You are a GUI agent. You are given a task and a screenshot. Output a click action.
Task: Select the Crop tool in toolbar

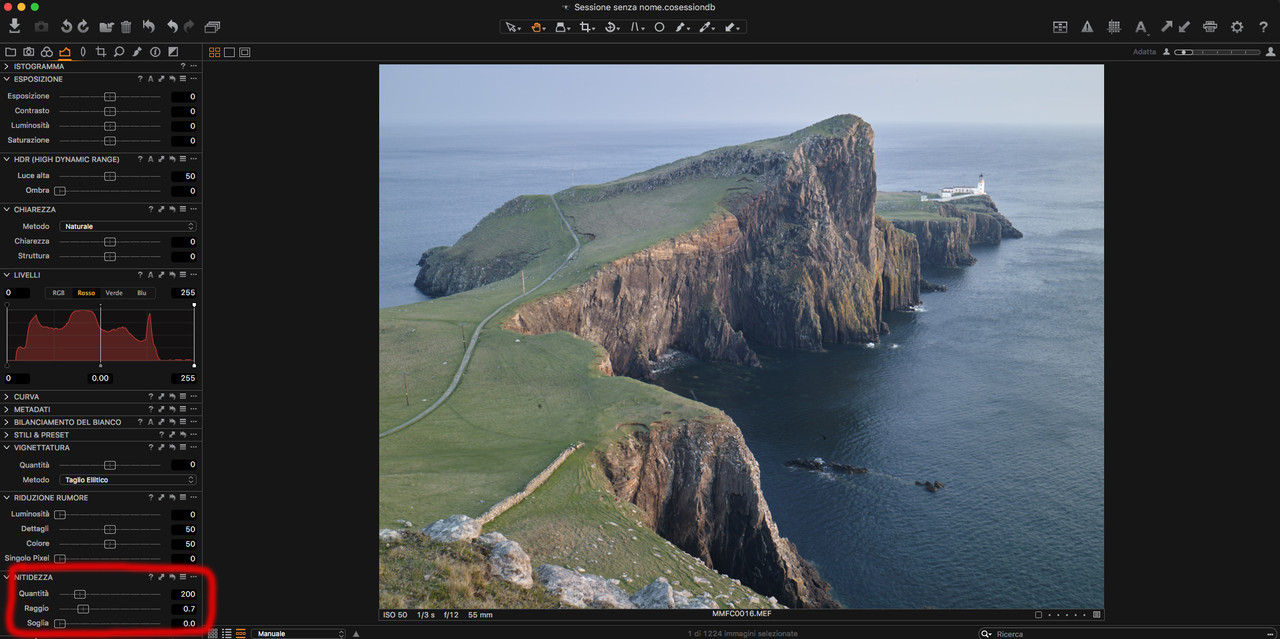(x=587, y=27)
